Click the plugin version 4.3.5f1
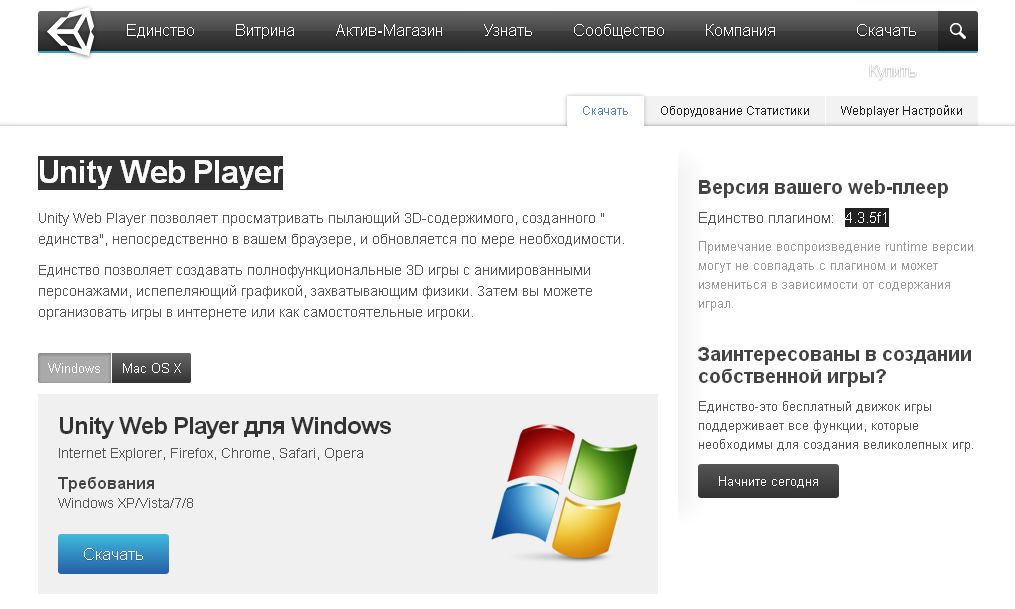The image size is (1015, 609). click(x=866, y=218)
